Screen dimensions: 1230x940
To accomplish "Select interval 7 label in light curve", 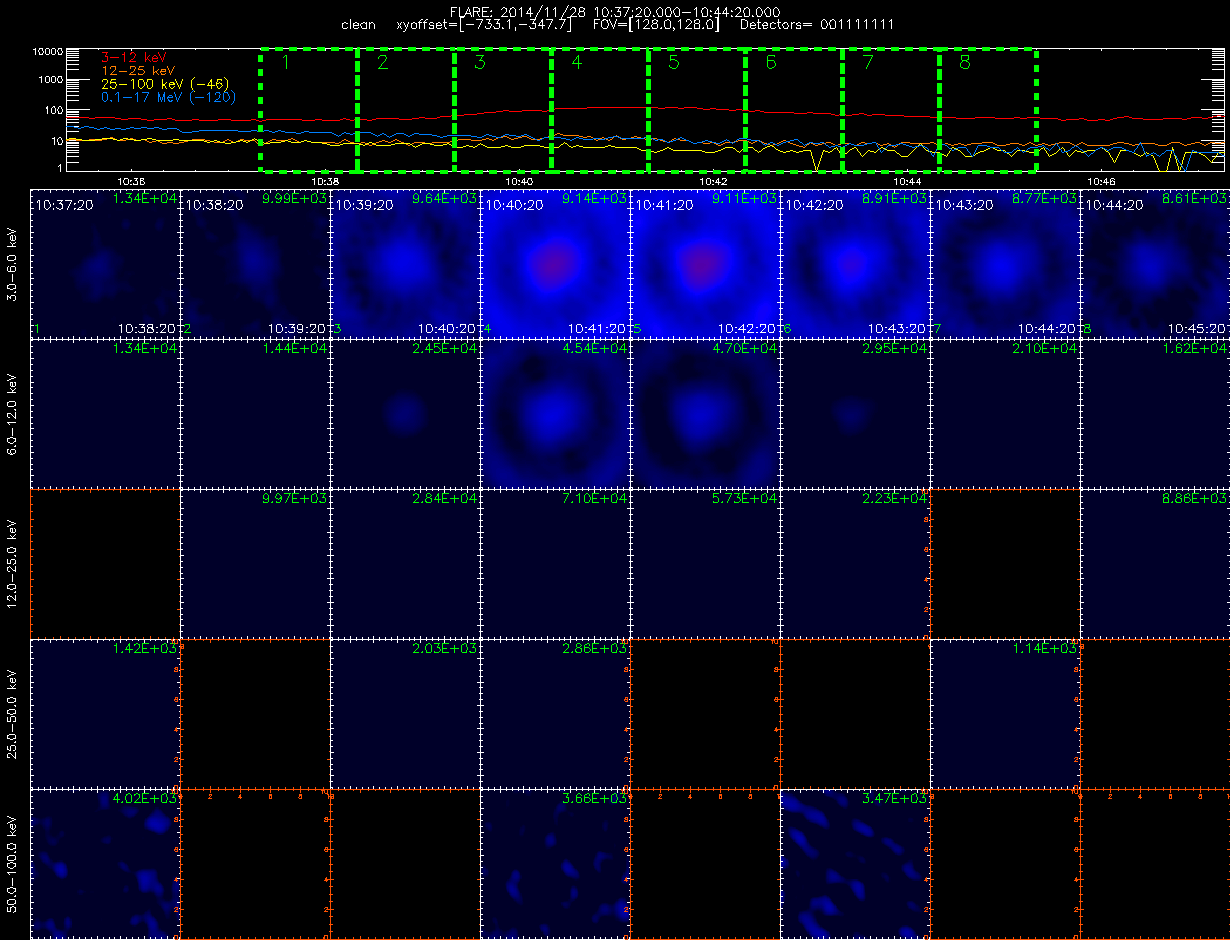I will pyautogui.click(x=867, y=63).
